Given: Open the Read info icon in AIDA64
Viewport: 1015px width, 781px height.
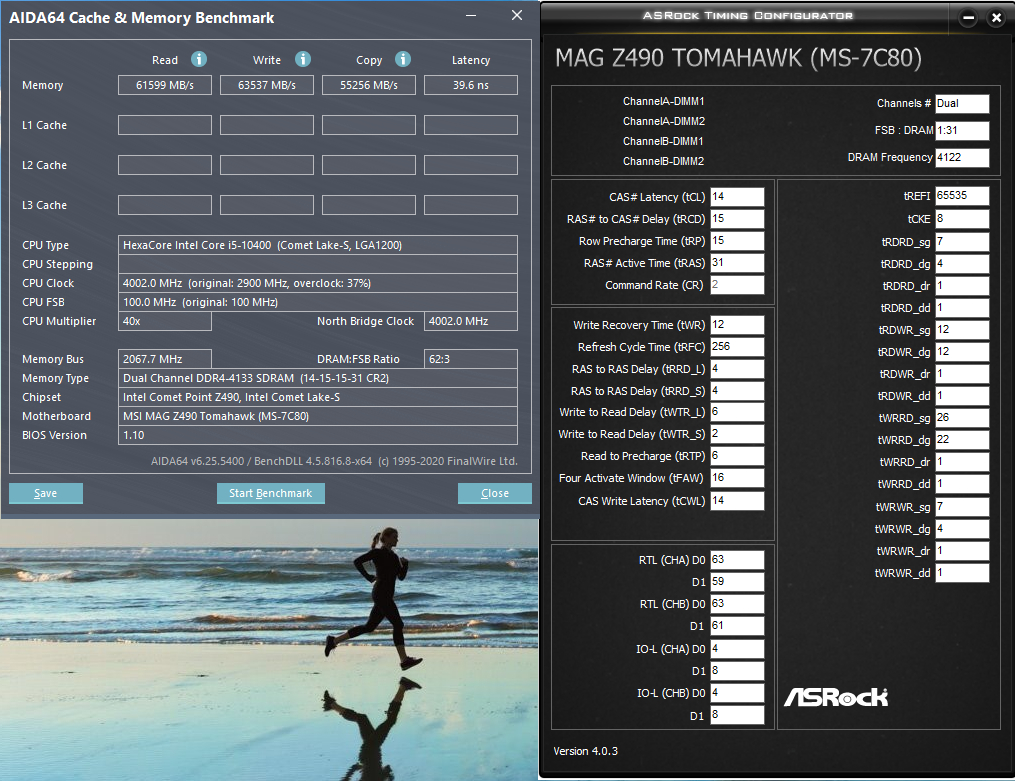Looking at the screenshot, I should (199, 60).
